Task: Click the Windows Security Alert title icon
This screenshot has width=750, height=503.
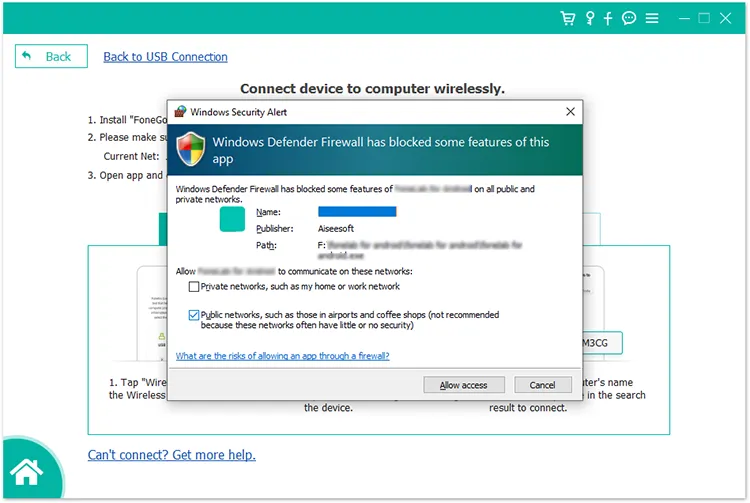Action: point(180,111)
